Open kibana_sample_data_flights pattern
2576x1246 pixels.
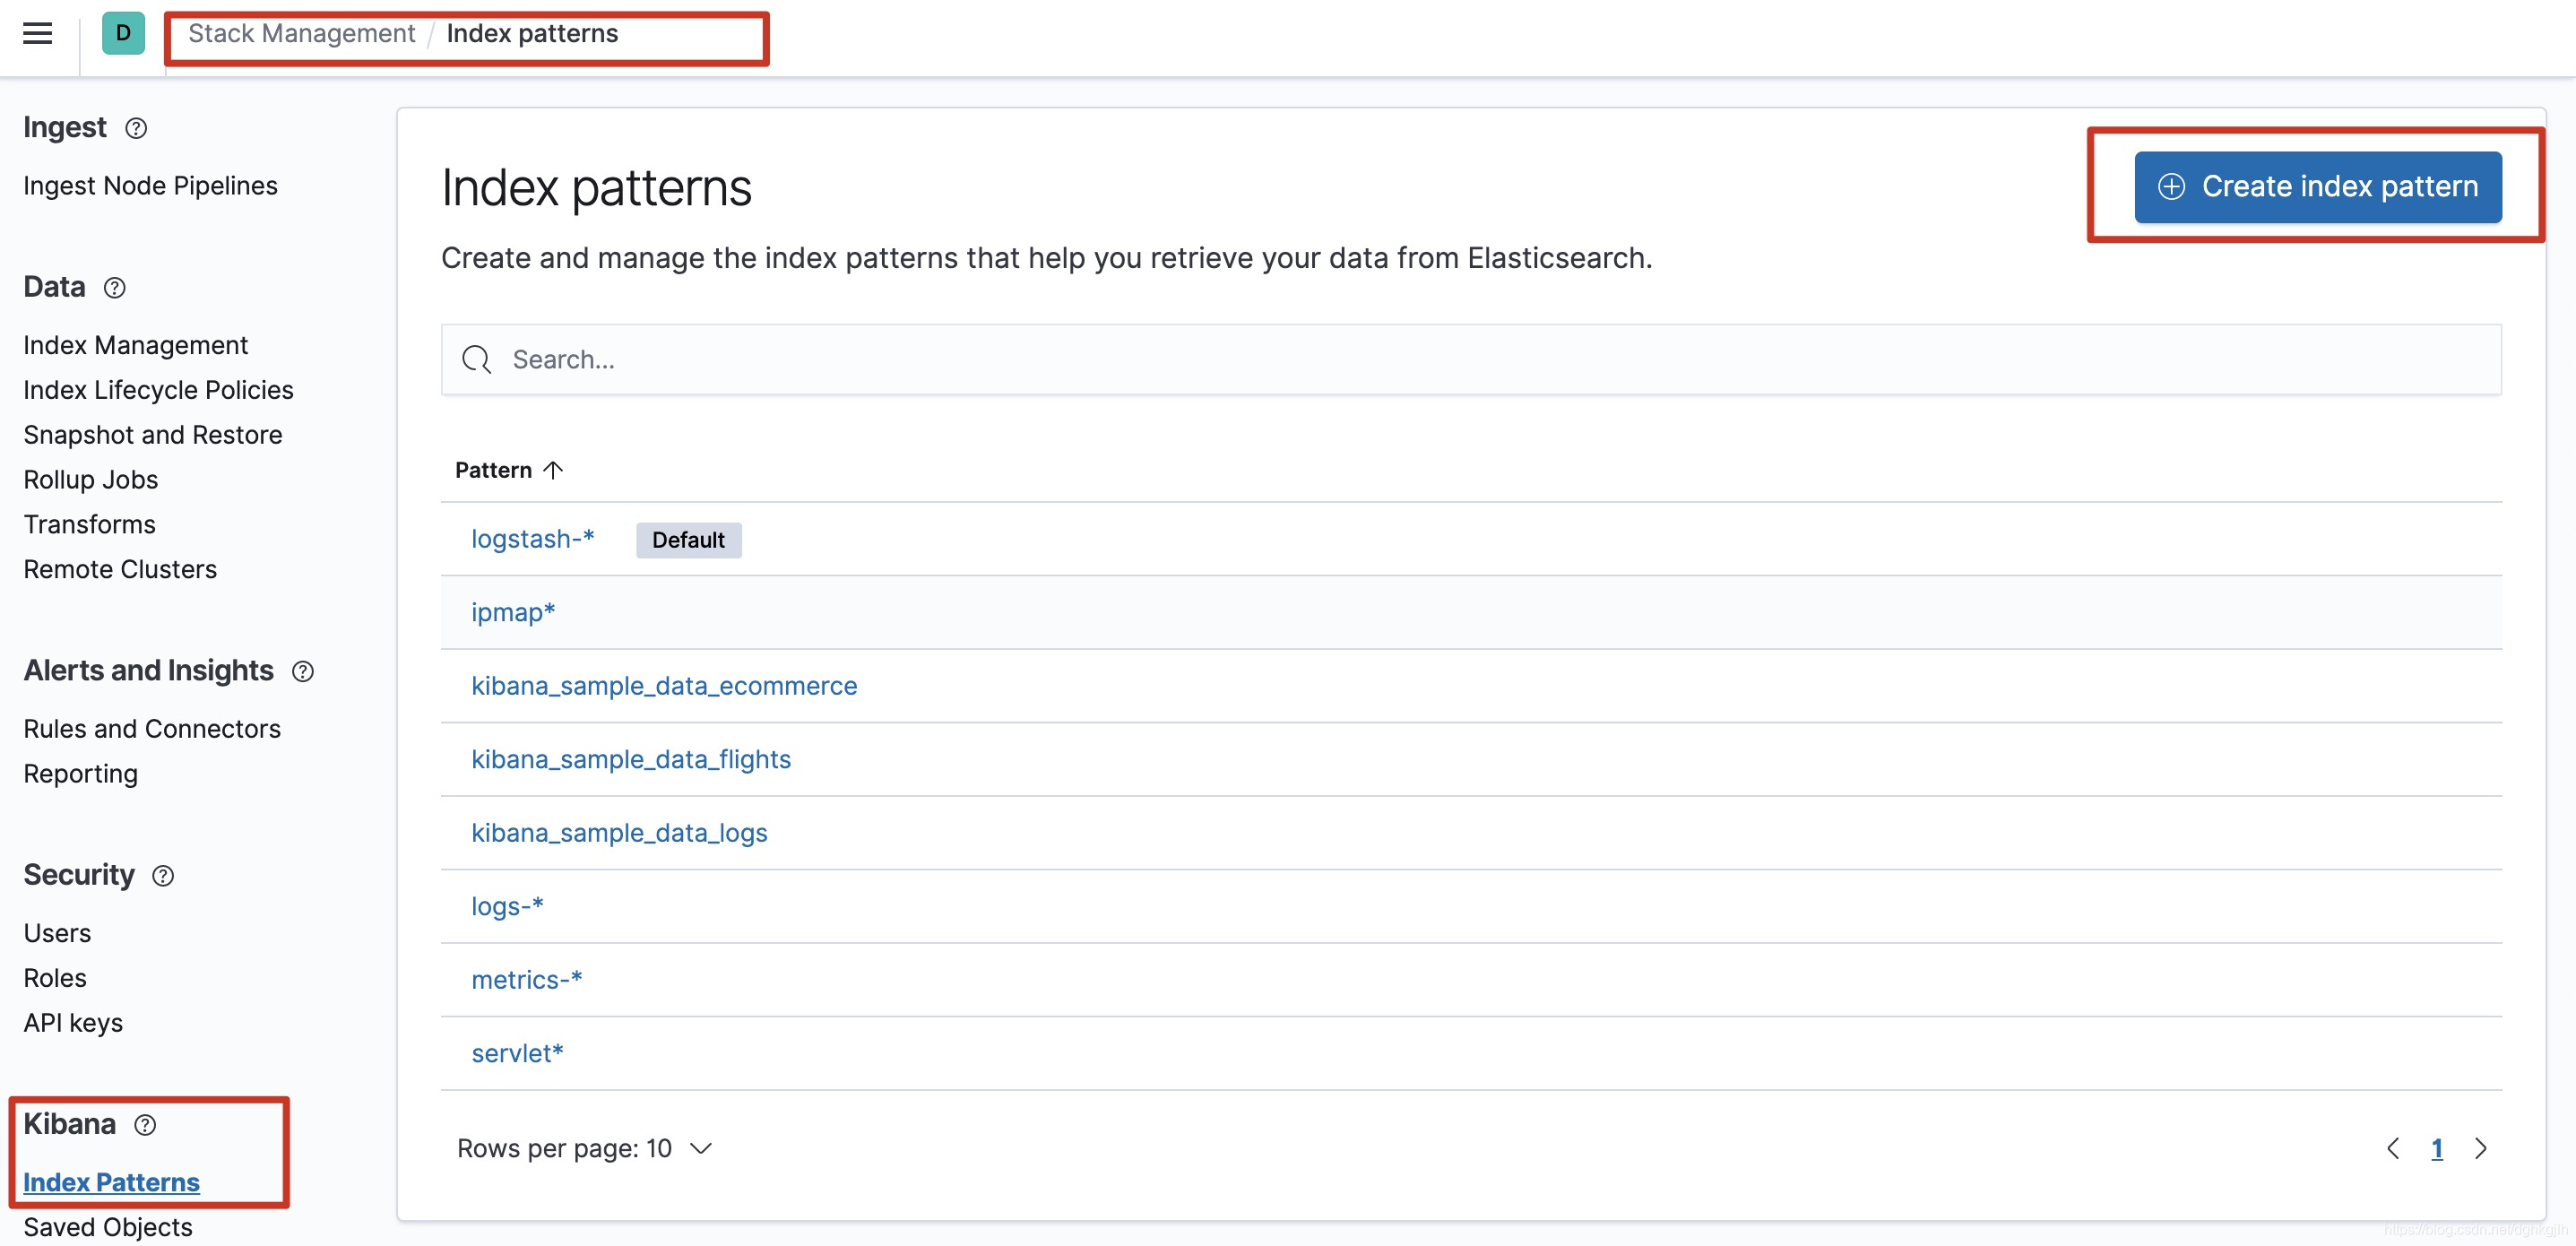point(631,759)
